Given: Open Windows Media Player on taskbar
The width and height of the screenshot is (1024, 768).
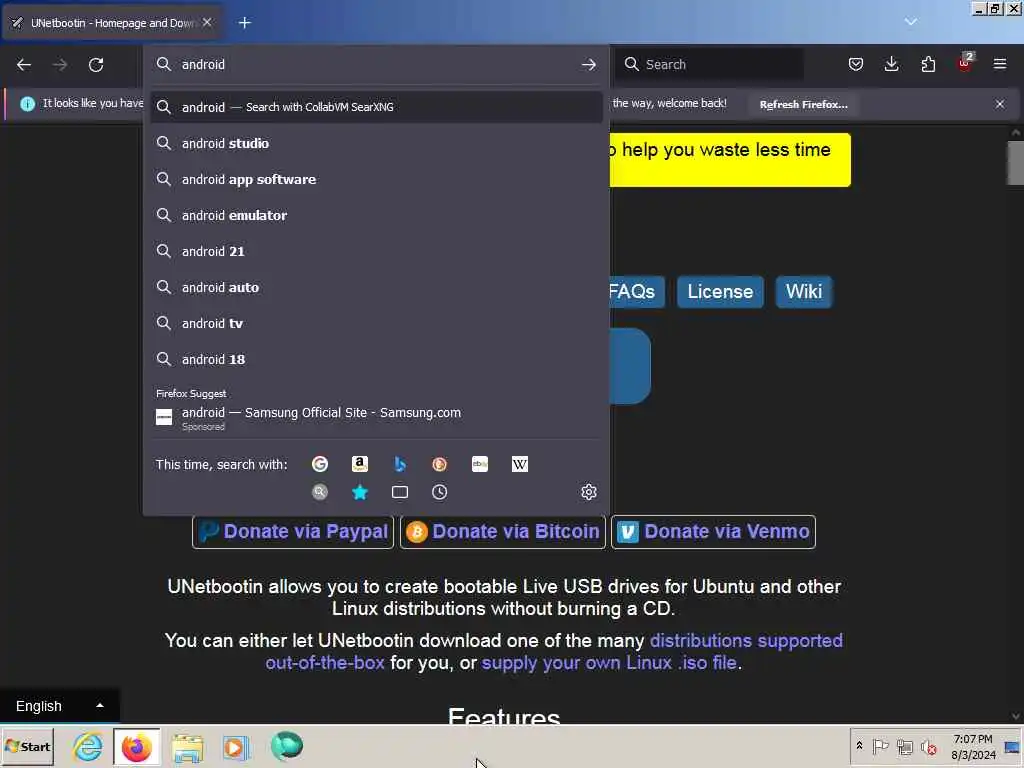Looking at the screenshot, I should point(236,746).
